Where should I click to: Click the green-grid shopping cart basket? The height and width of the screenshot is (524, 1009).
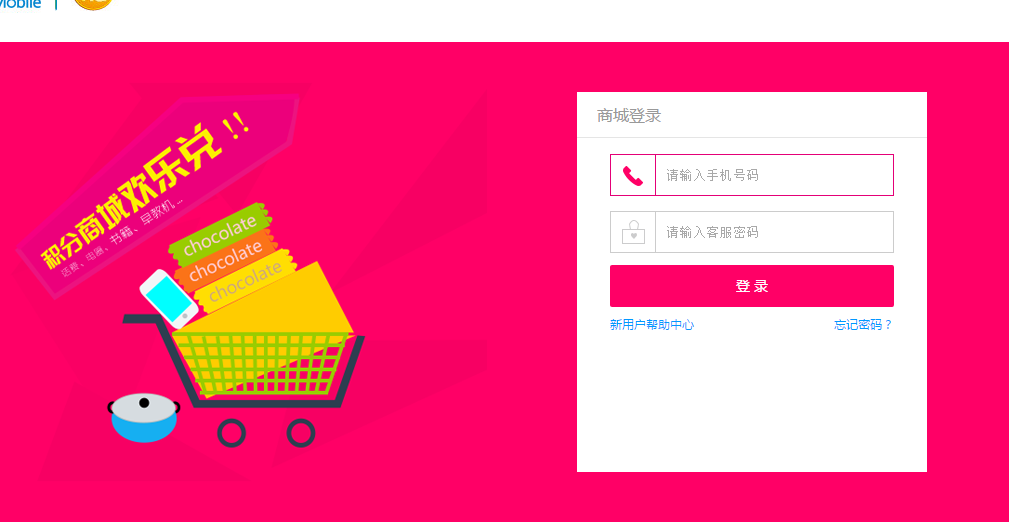pos(260,362)
